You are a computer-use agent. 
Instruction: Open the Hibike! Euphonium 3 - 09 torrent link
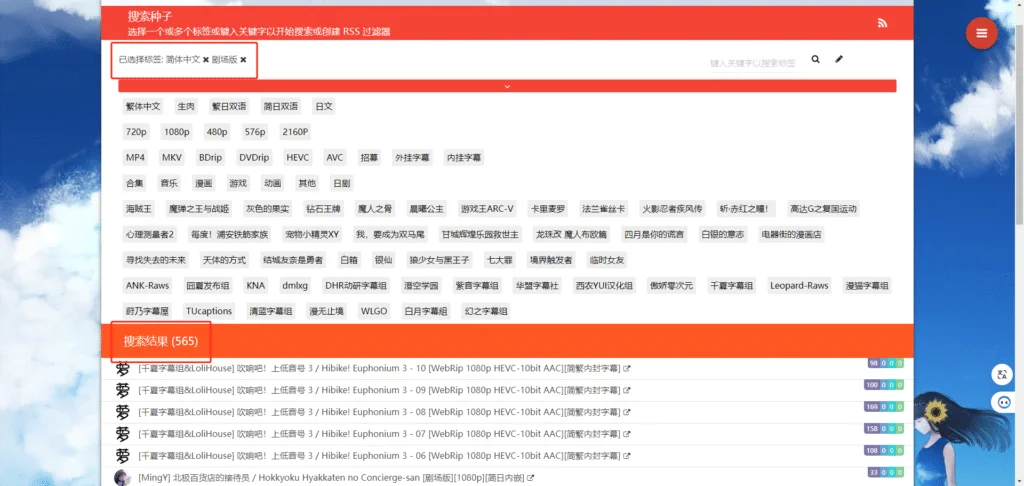[x=378, y=390]
